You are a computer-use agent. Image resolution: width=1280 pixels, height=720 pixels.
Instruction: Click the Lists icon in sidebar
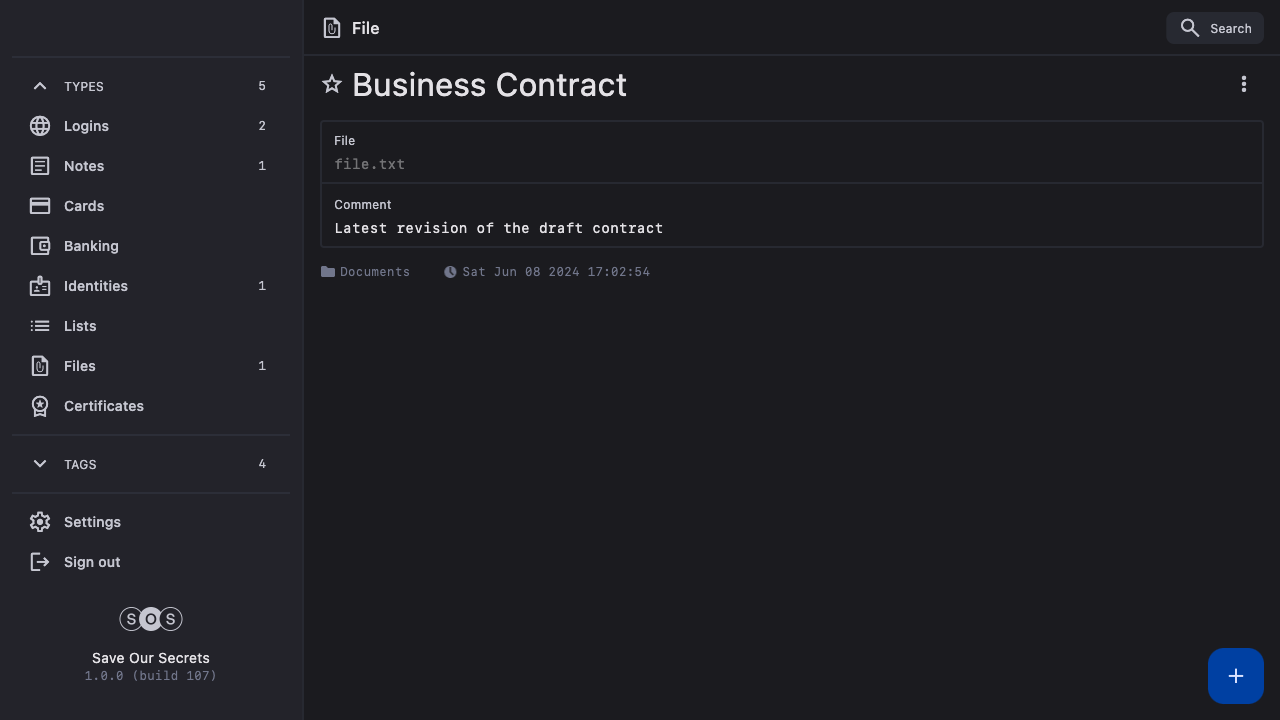pyautogui.click(x=40, y=326)
